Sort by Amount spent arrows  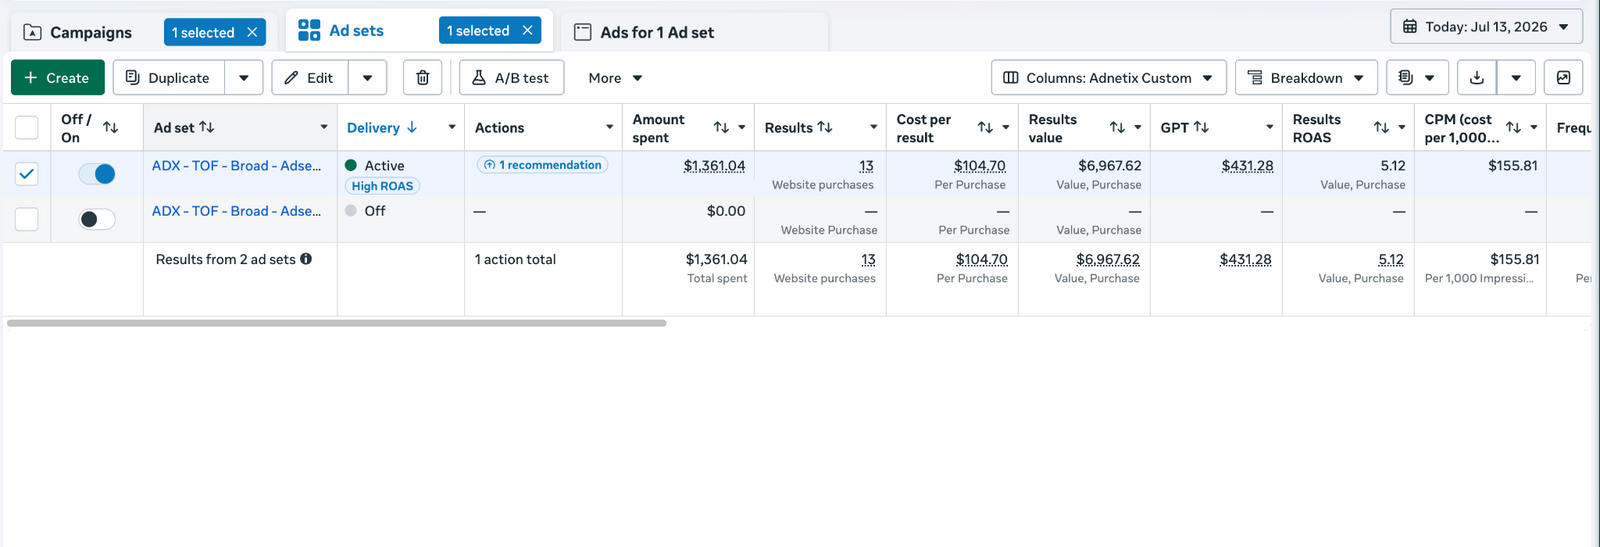click(721, 127)
